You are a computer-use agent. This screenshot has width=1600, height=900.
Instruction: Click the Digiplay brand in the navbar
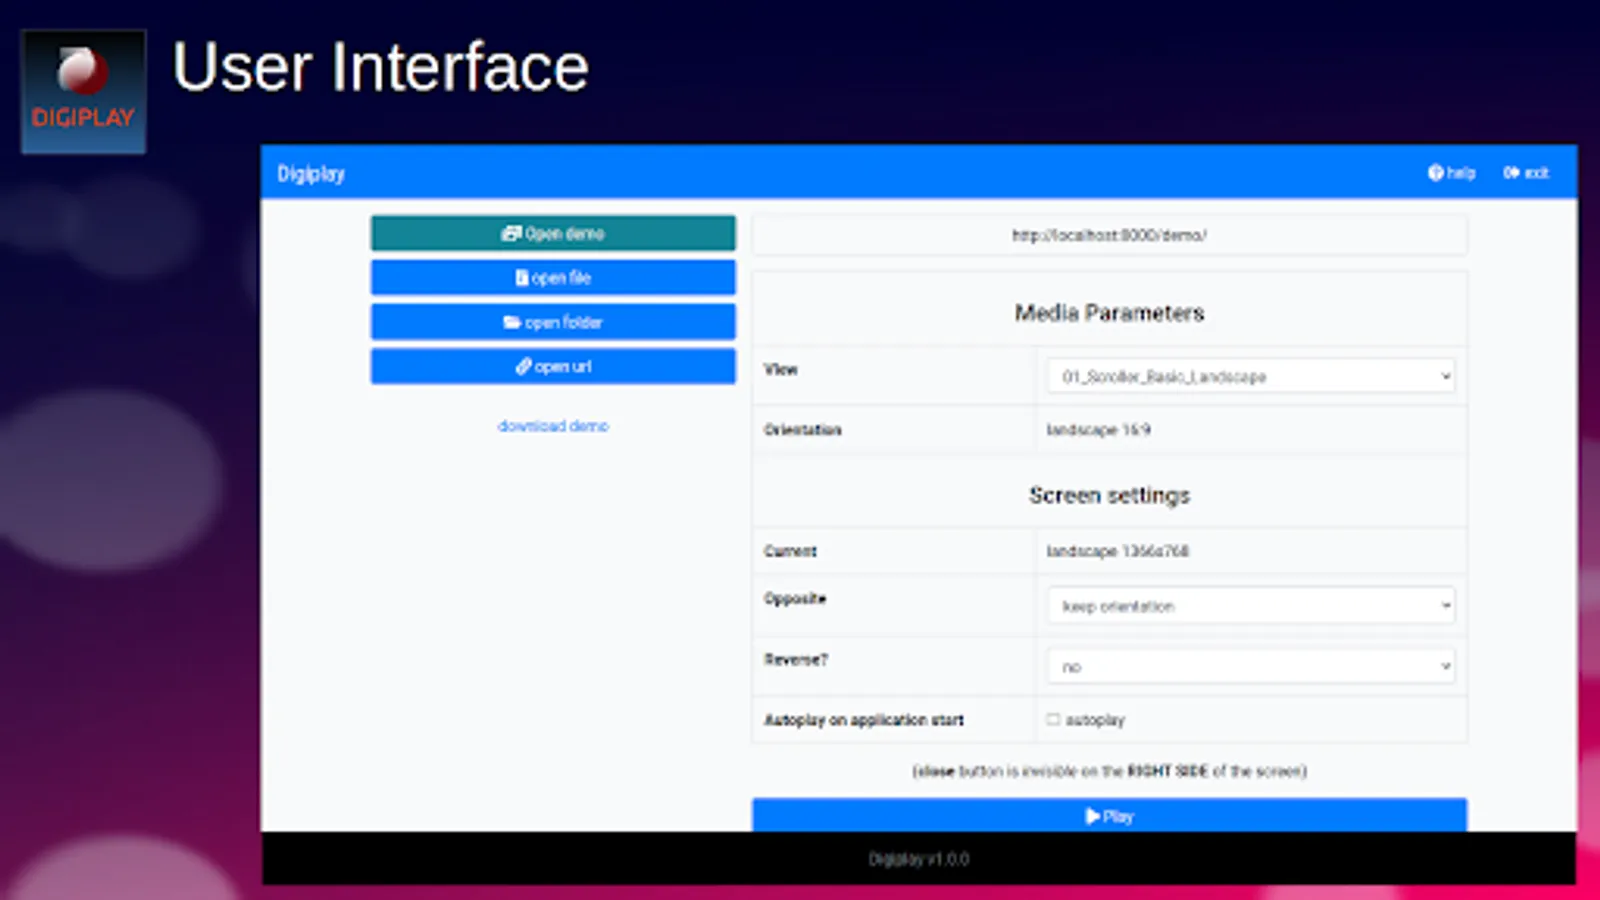pos(311,173)
